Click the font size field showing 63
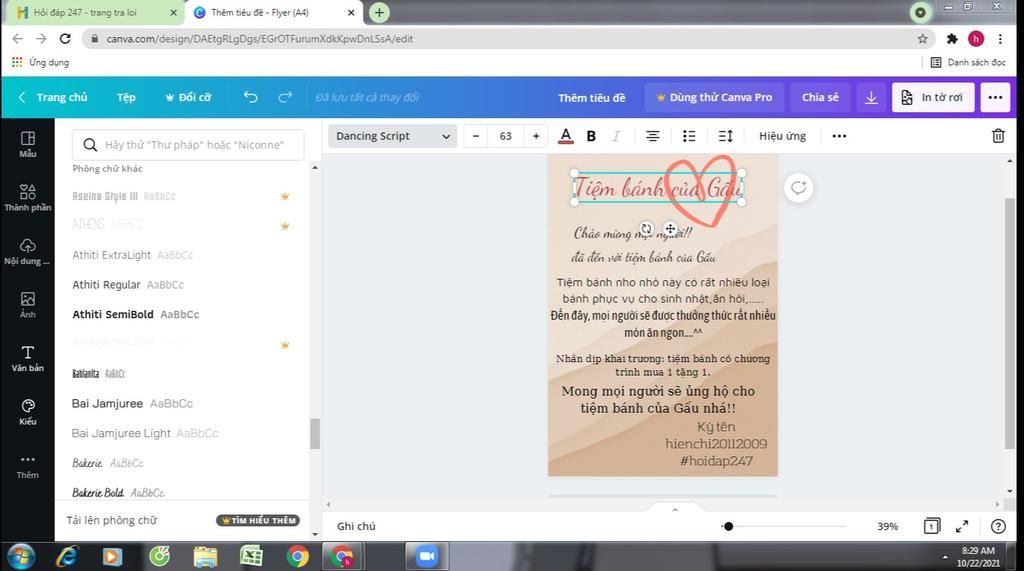 [505, 136]
